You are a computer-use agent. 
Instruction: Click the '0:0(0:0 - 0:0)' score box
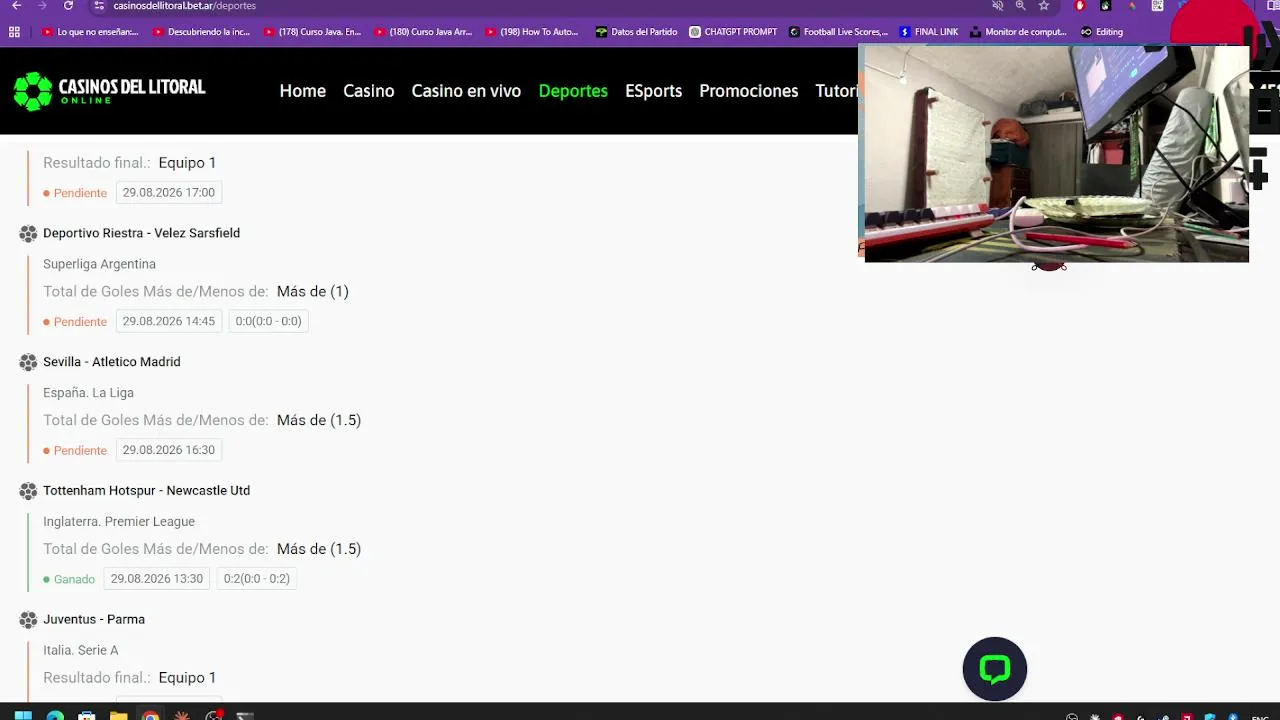pos(268,322)
